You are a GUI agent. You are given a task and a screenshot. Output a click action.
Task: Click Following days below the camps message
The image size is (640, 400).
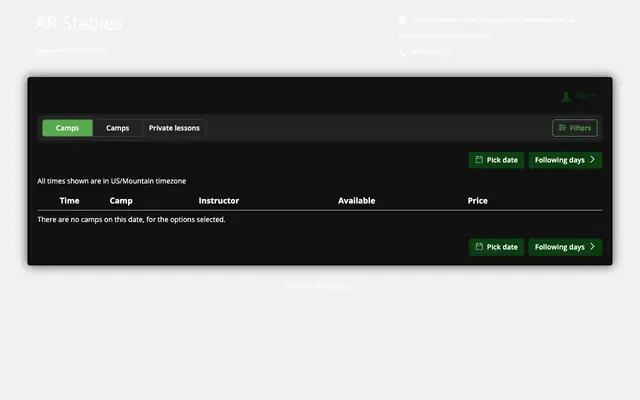[565, 247]
